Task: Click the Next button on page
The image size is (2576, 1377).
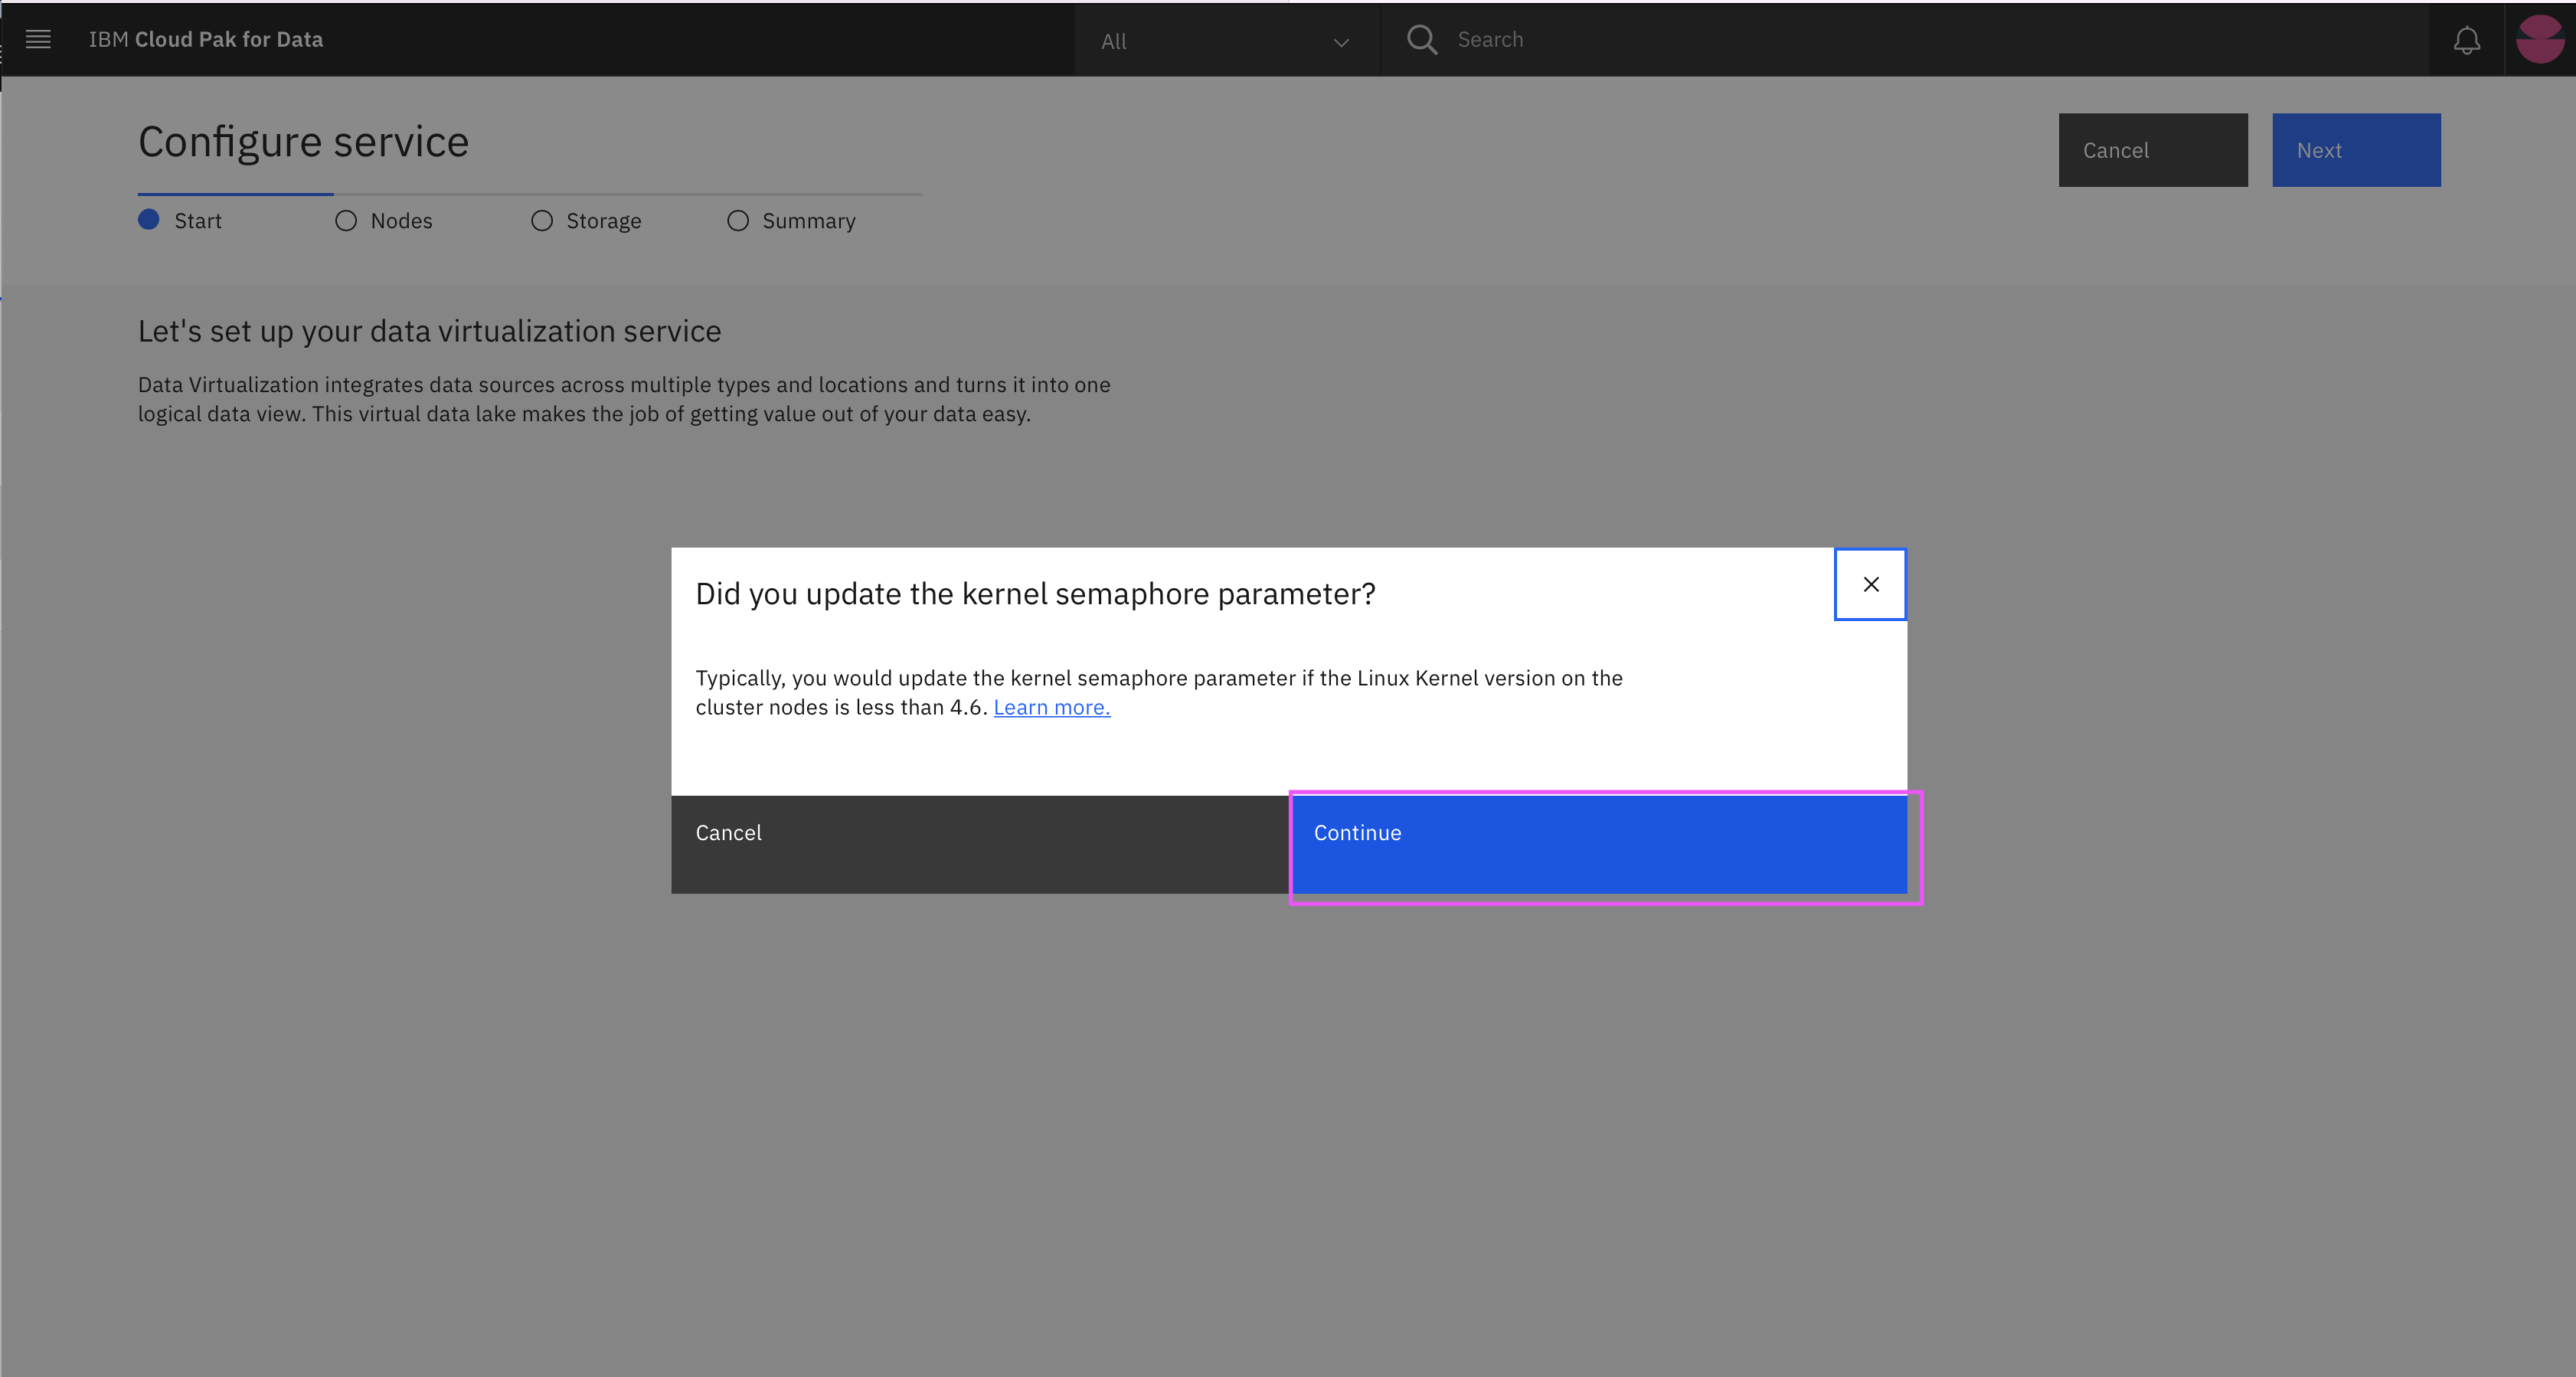Action: pos(2356,150)
